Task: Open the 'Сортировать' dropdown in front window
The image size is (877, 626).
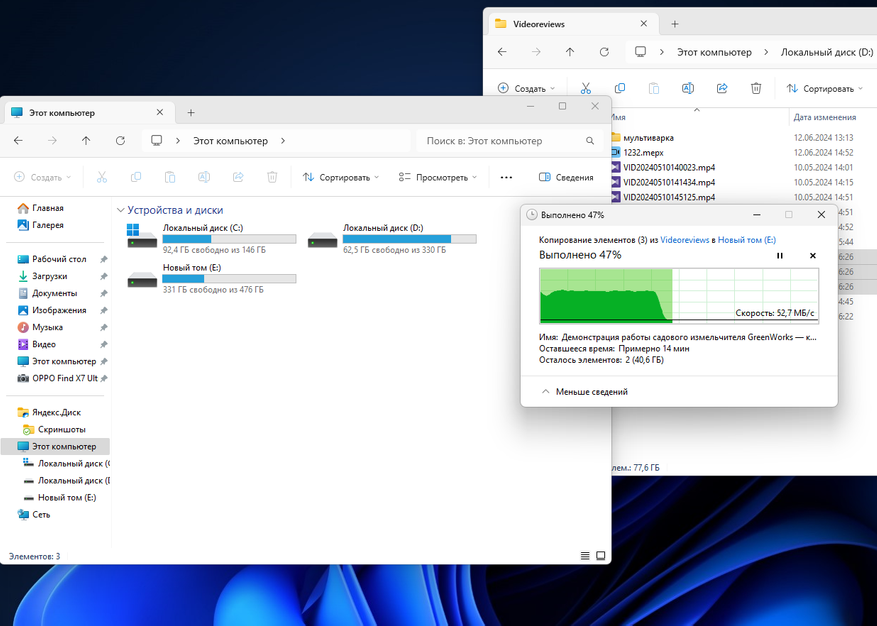Action: point(341,177)
